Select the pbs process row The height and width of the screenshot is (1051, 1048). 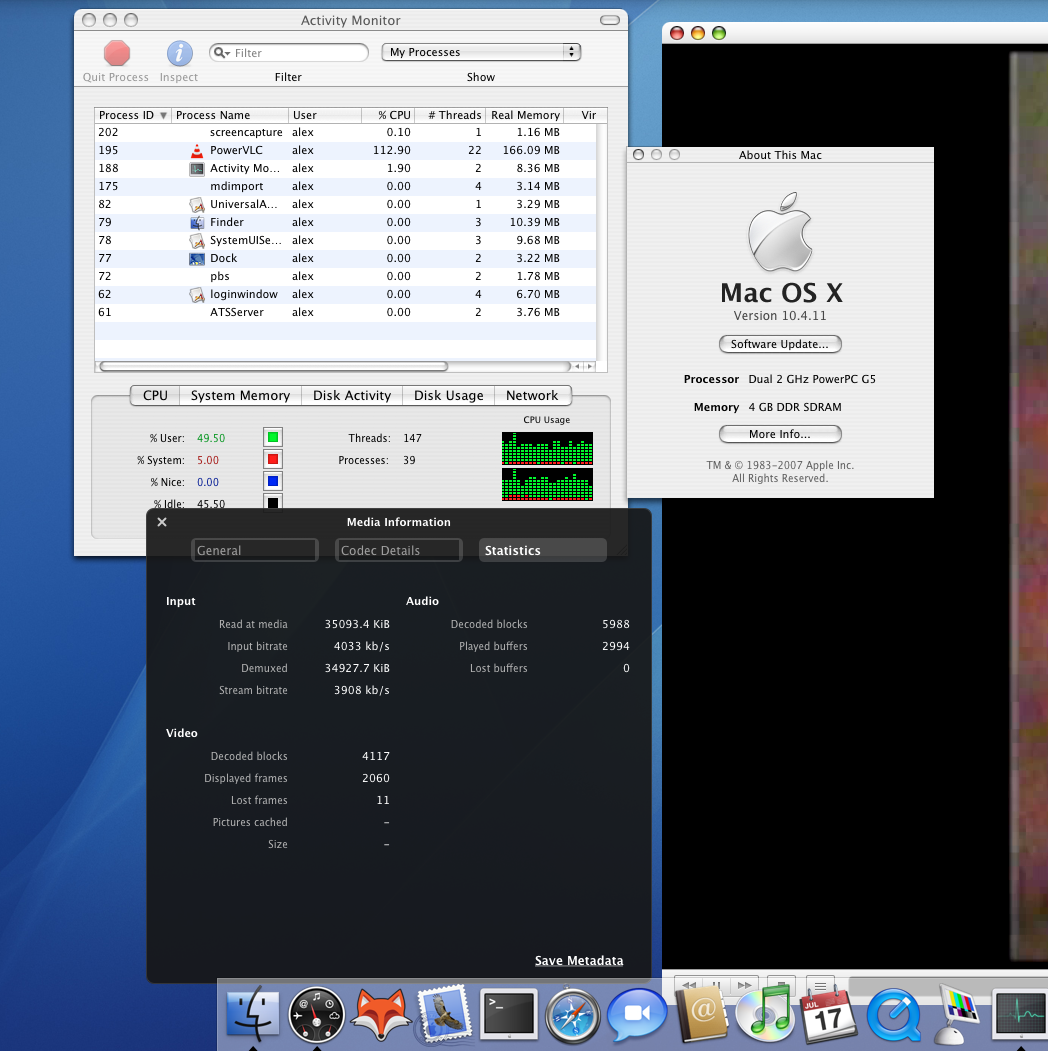[x=345, y=276]
